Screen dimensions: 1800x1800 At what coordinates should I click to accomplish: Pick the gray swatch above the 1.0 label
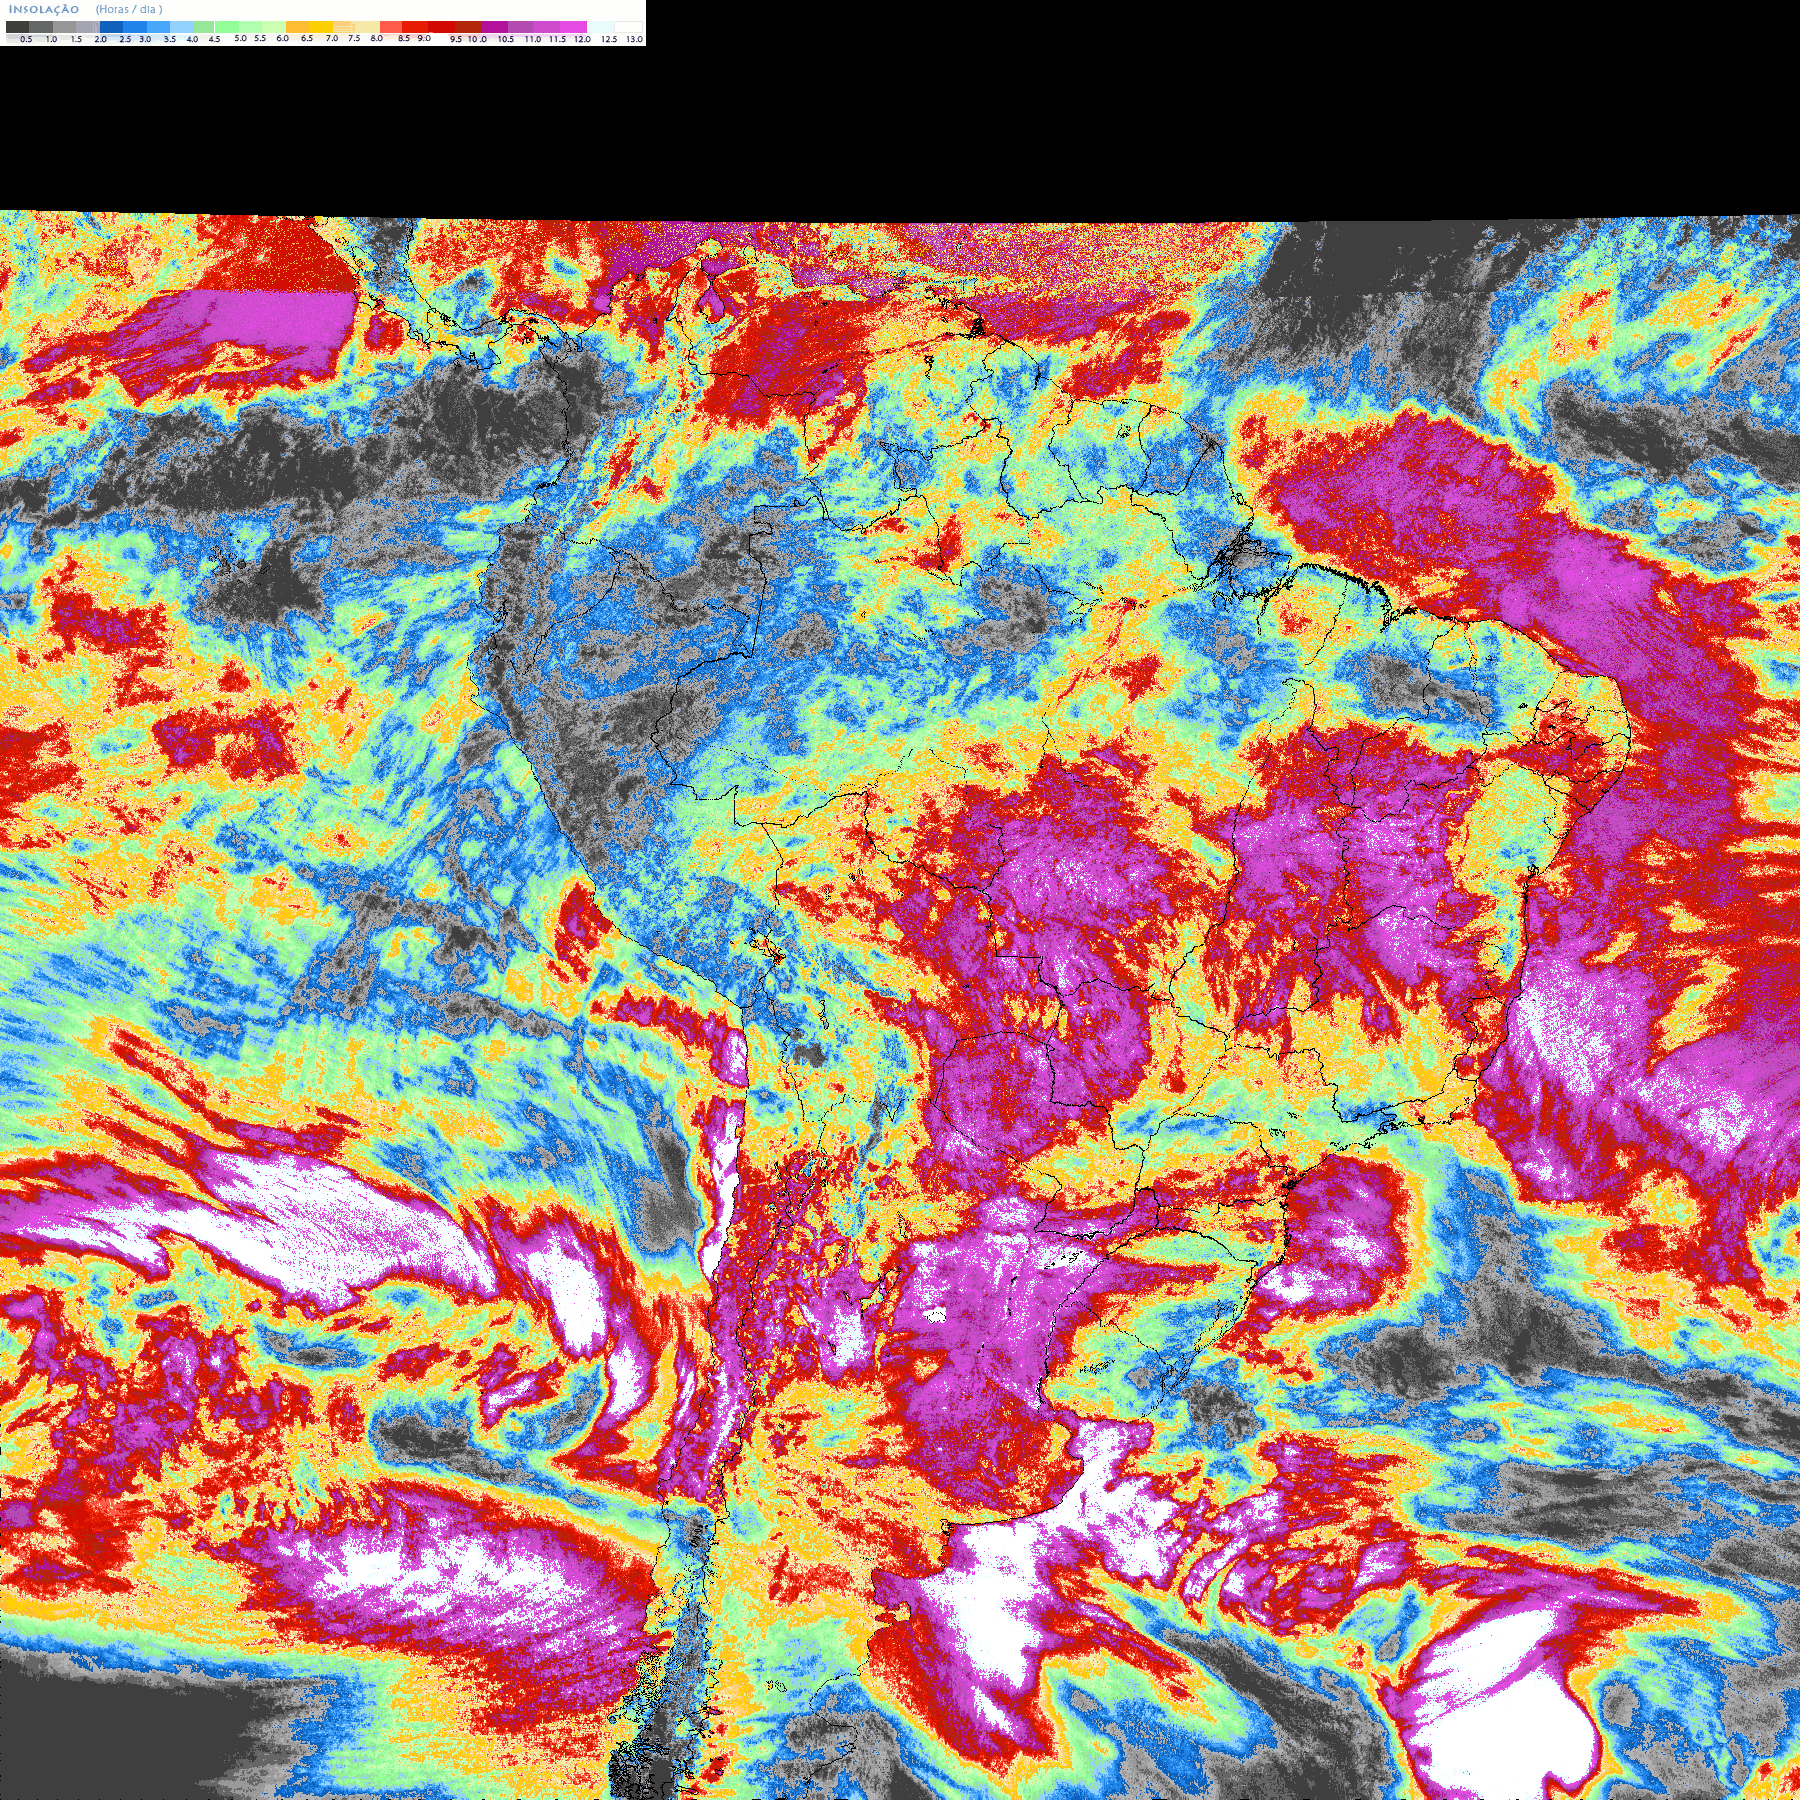[x=41, y=27]
